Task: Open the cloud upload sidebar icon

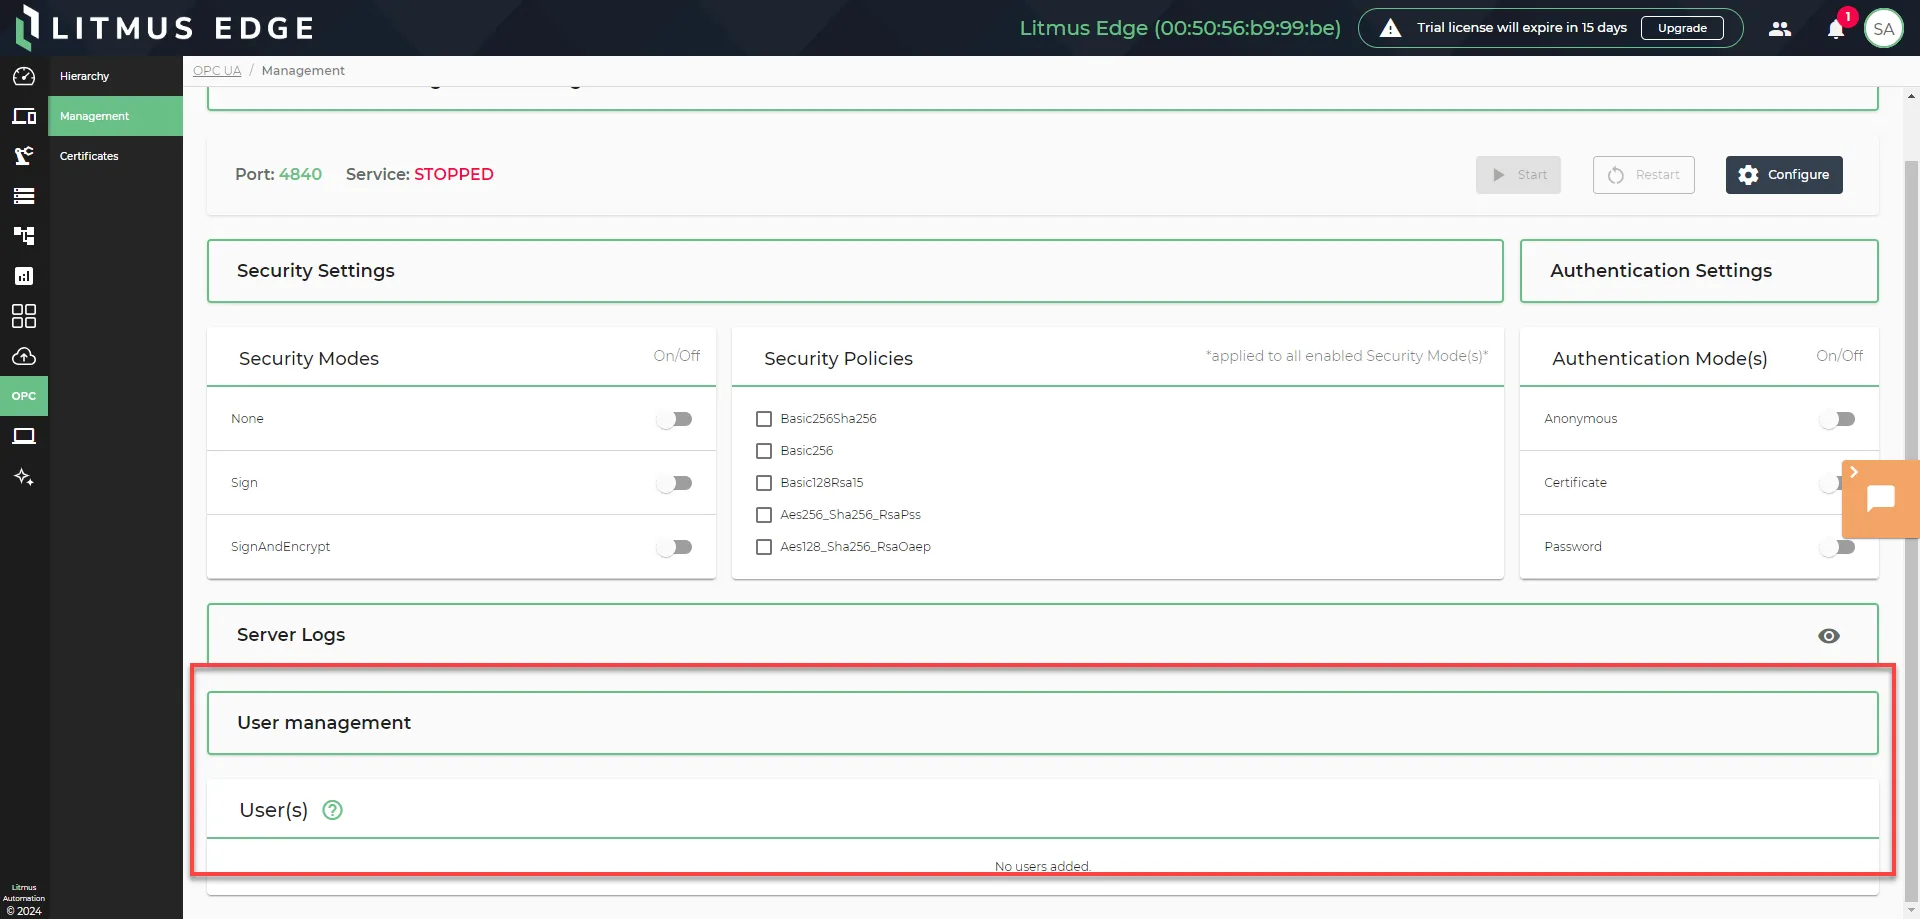Action: (24, 356)
